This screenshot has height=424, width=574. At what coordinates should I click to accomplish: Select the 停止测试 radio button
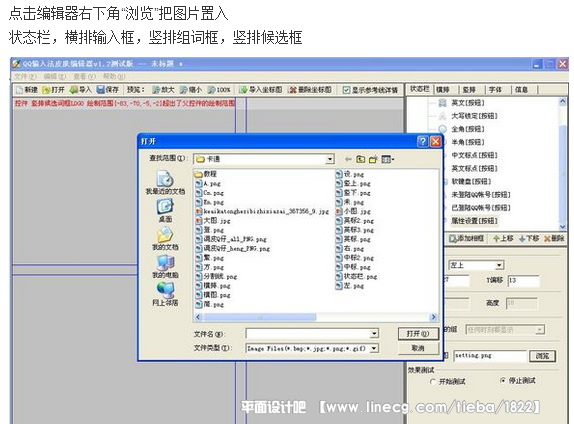(503, 381)
